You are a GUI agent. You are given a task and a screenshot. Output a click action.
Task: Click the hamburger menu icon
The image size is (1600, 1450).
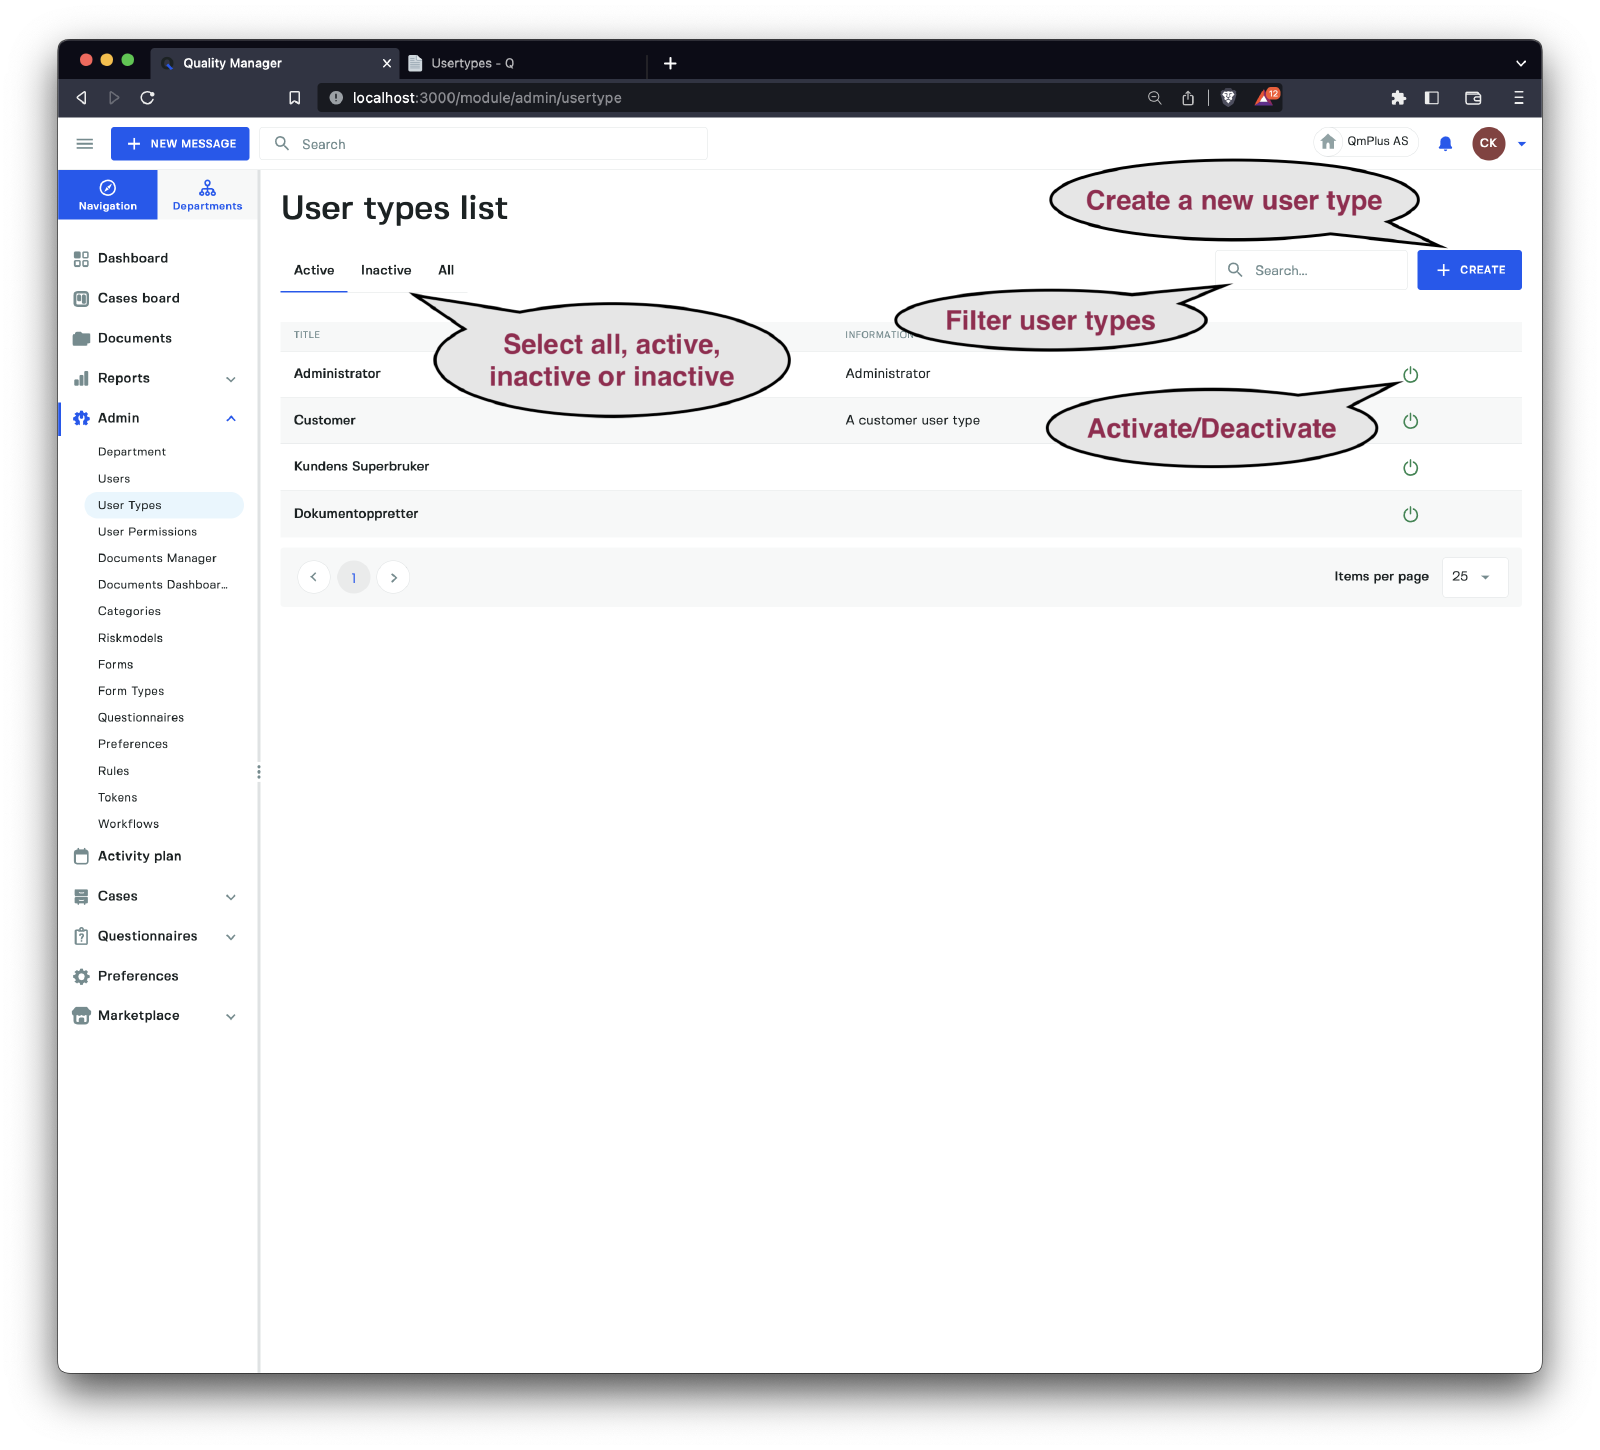coord(85,144)
